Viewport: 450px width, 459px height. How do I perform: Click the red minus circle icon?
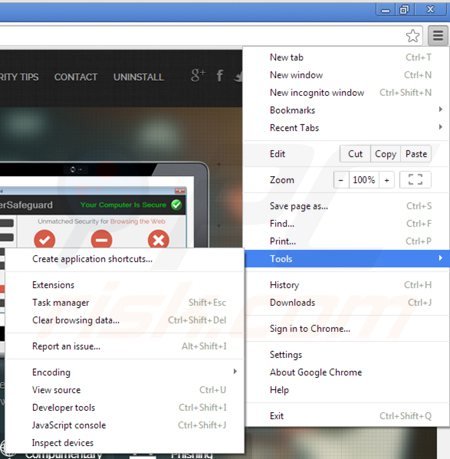point(101,239)
